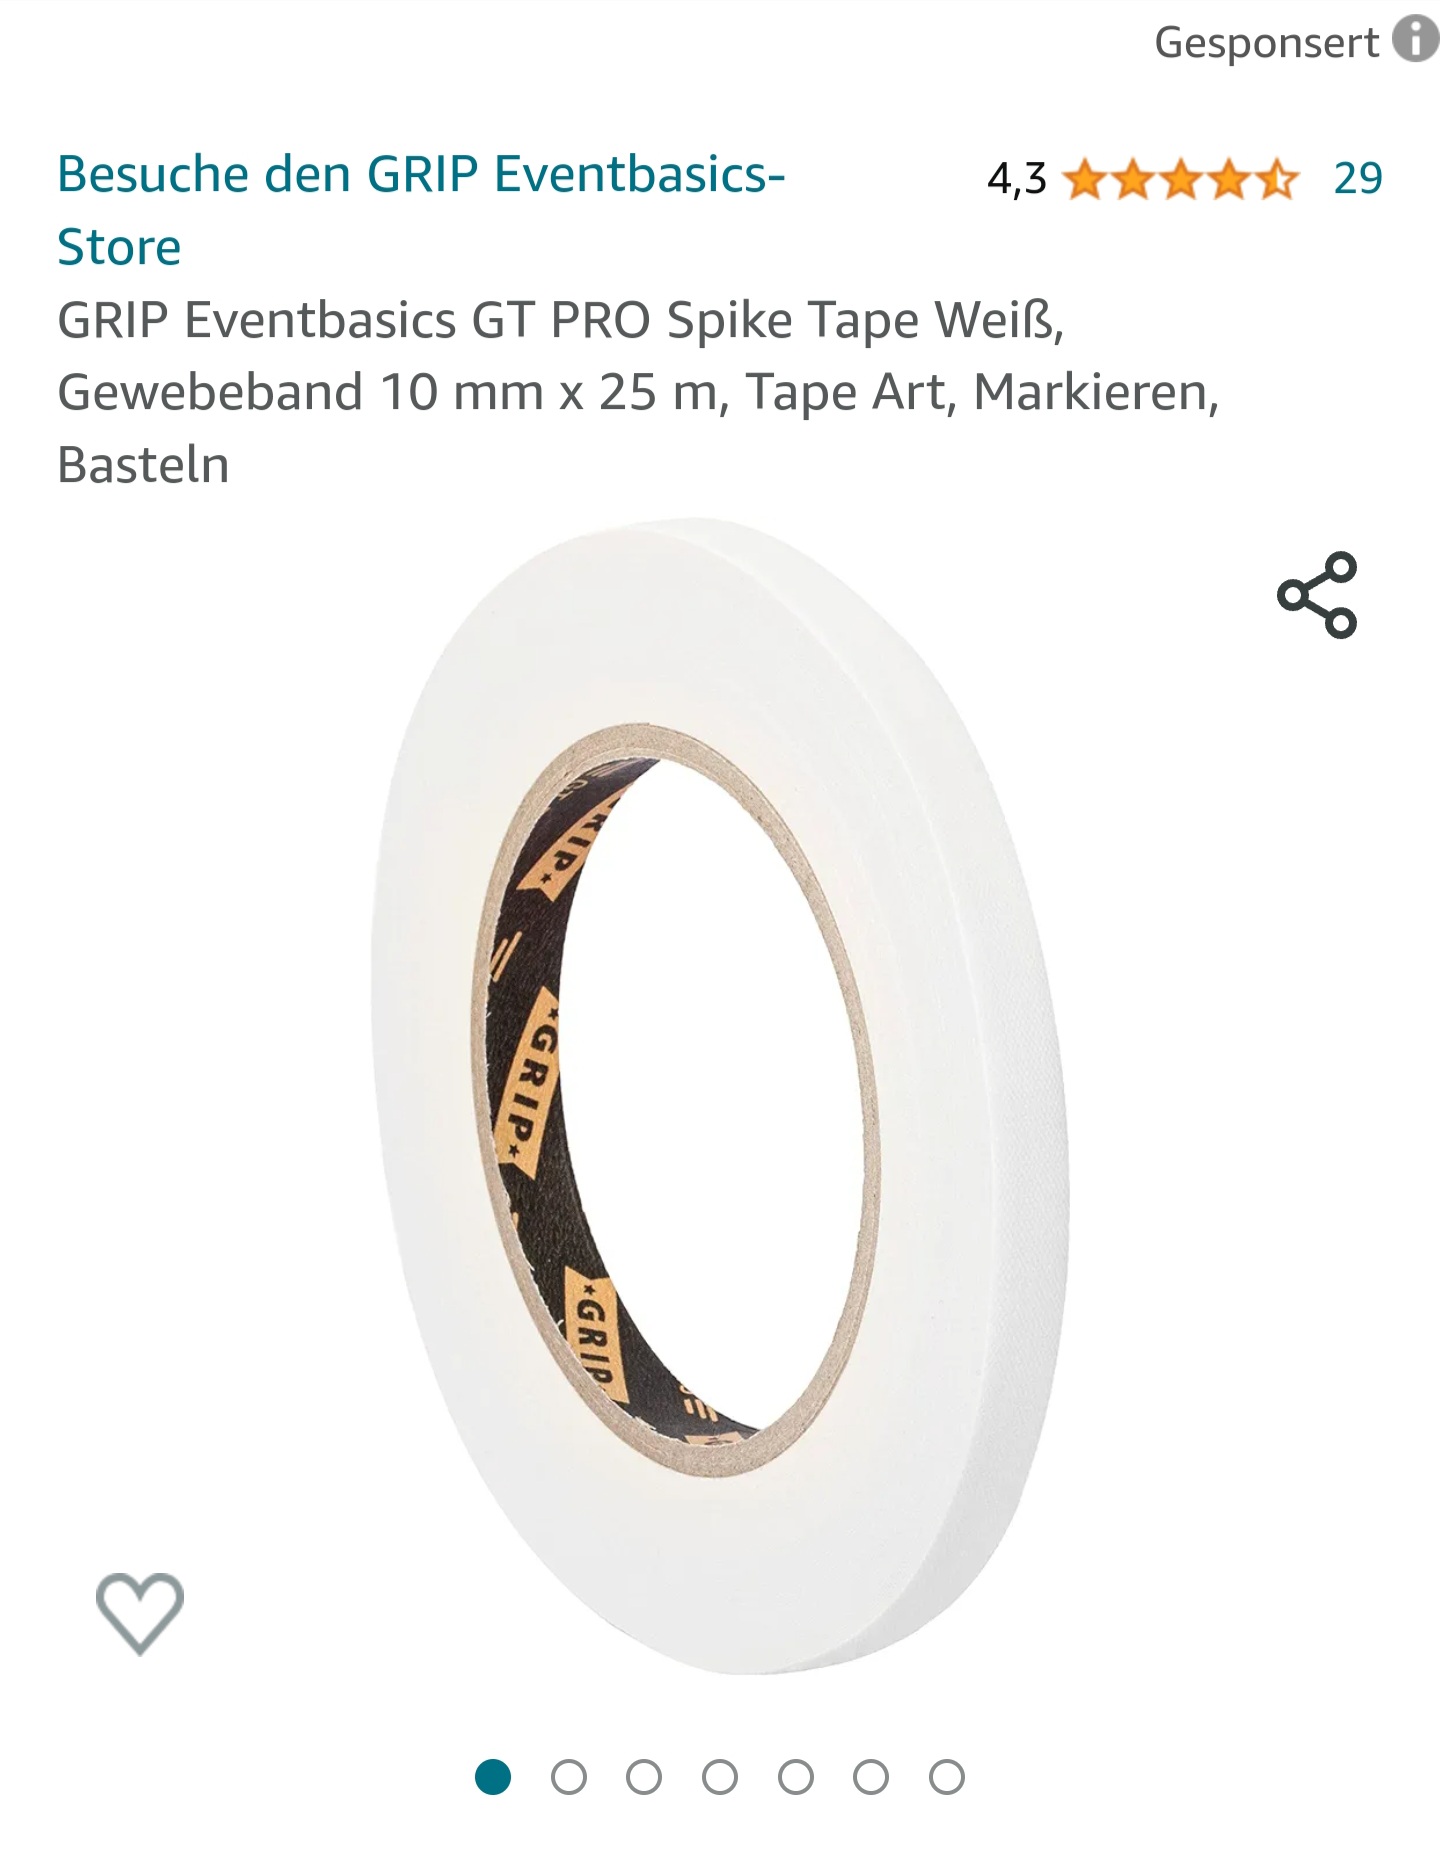Tap the info icon beside Gesponsert

[1416, 40]
